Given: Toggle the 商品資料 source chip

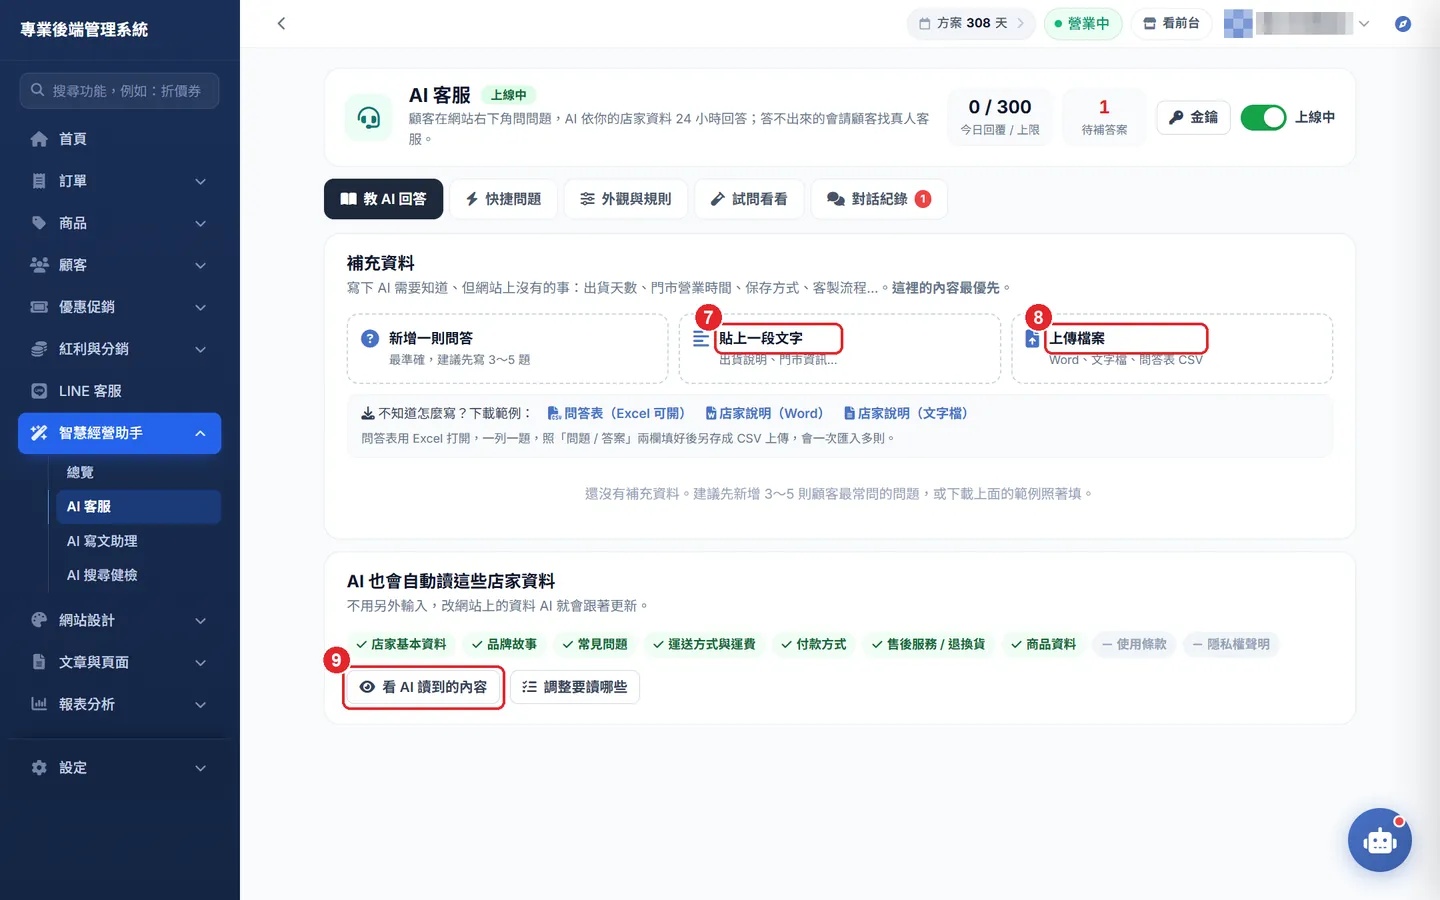Looking at the screenshot, I should [1044, 644].
